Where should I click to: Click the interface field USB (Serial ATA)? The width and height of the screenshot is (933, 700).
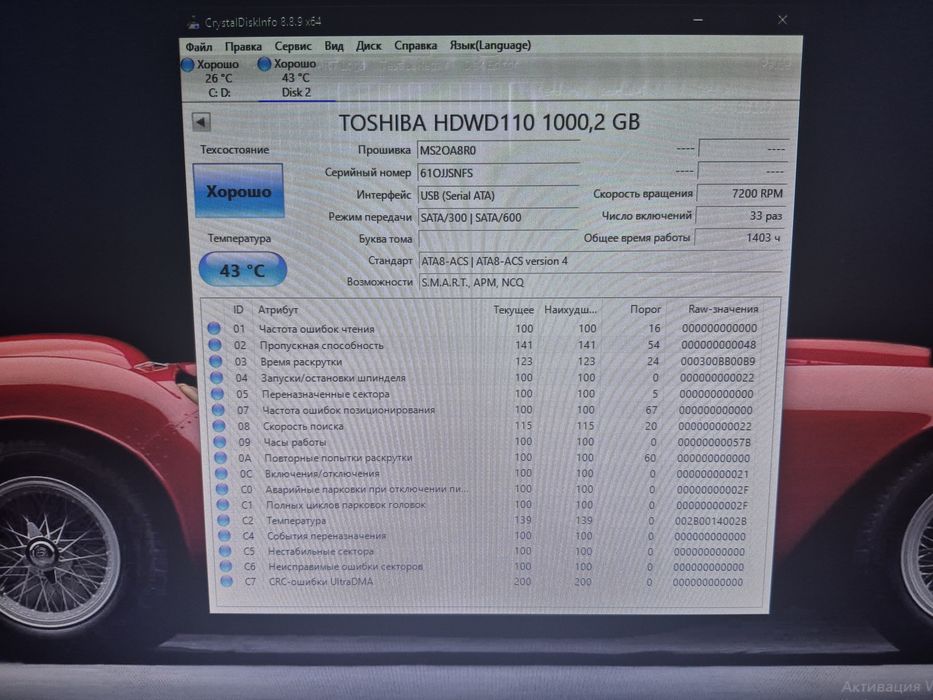(497, 195)
